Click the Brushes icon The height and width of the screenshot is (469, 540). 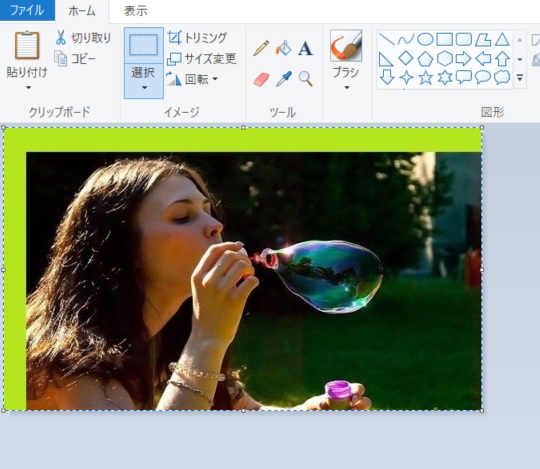pyautogui.click(x=346, y=46)
